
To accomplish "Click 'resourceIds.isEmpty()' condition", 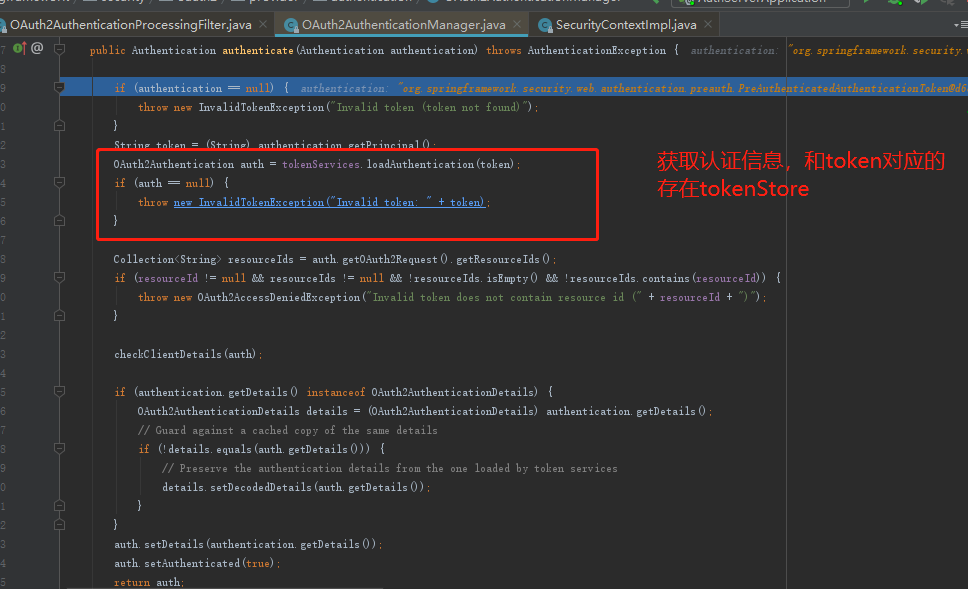I will click(x=475, y=278).
